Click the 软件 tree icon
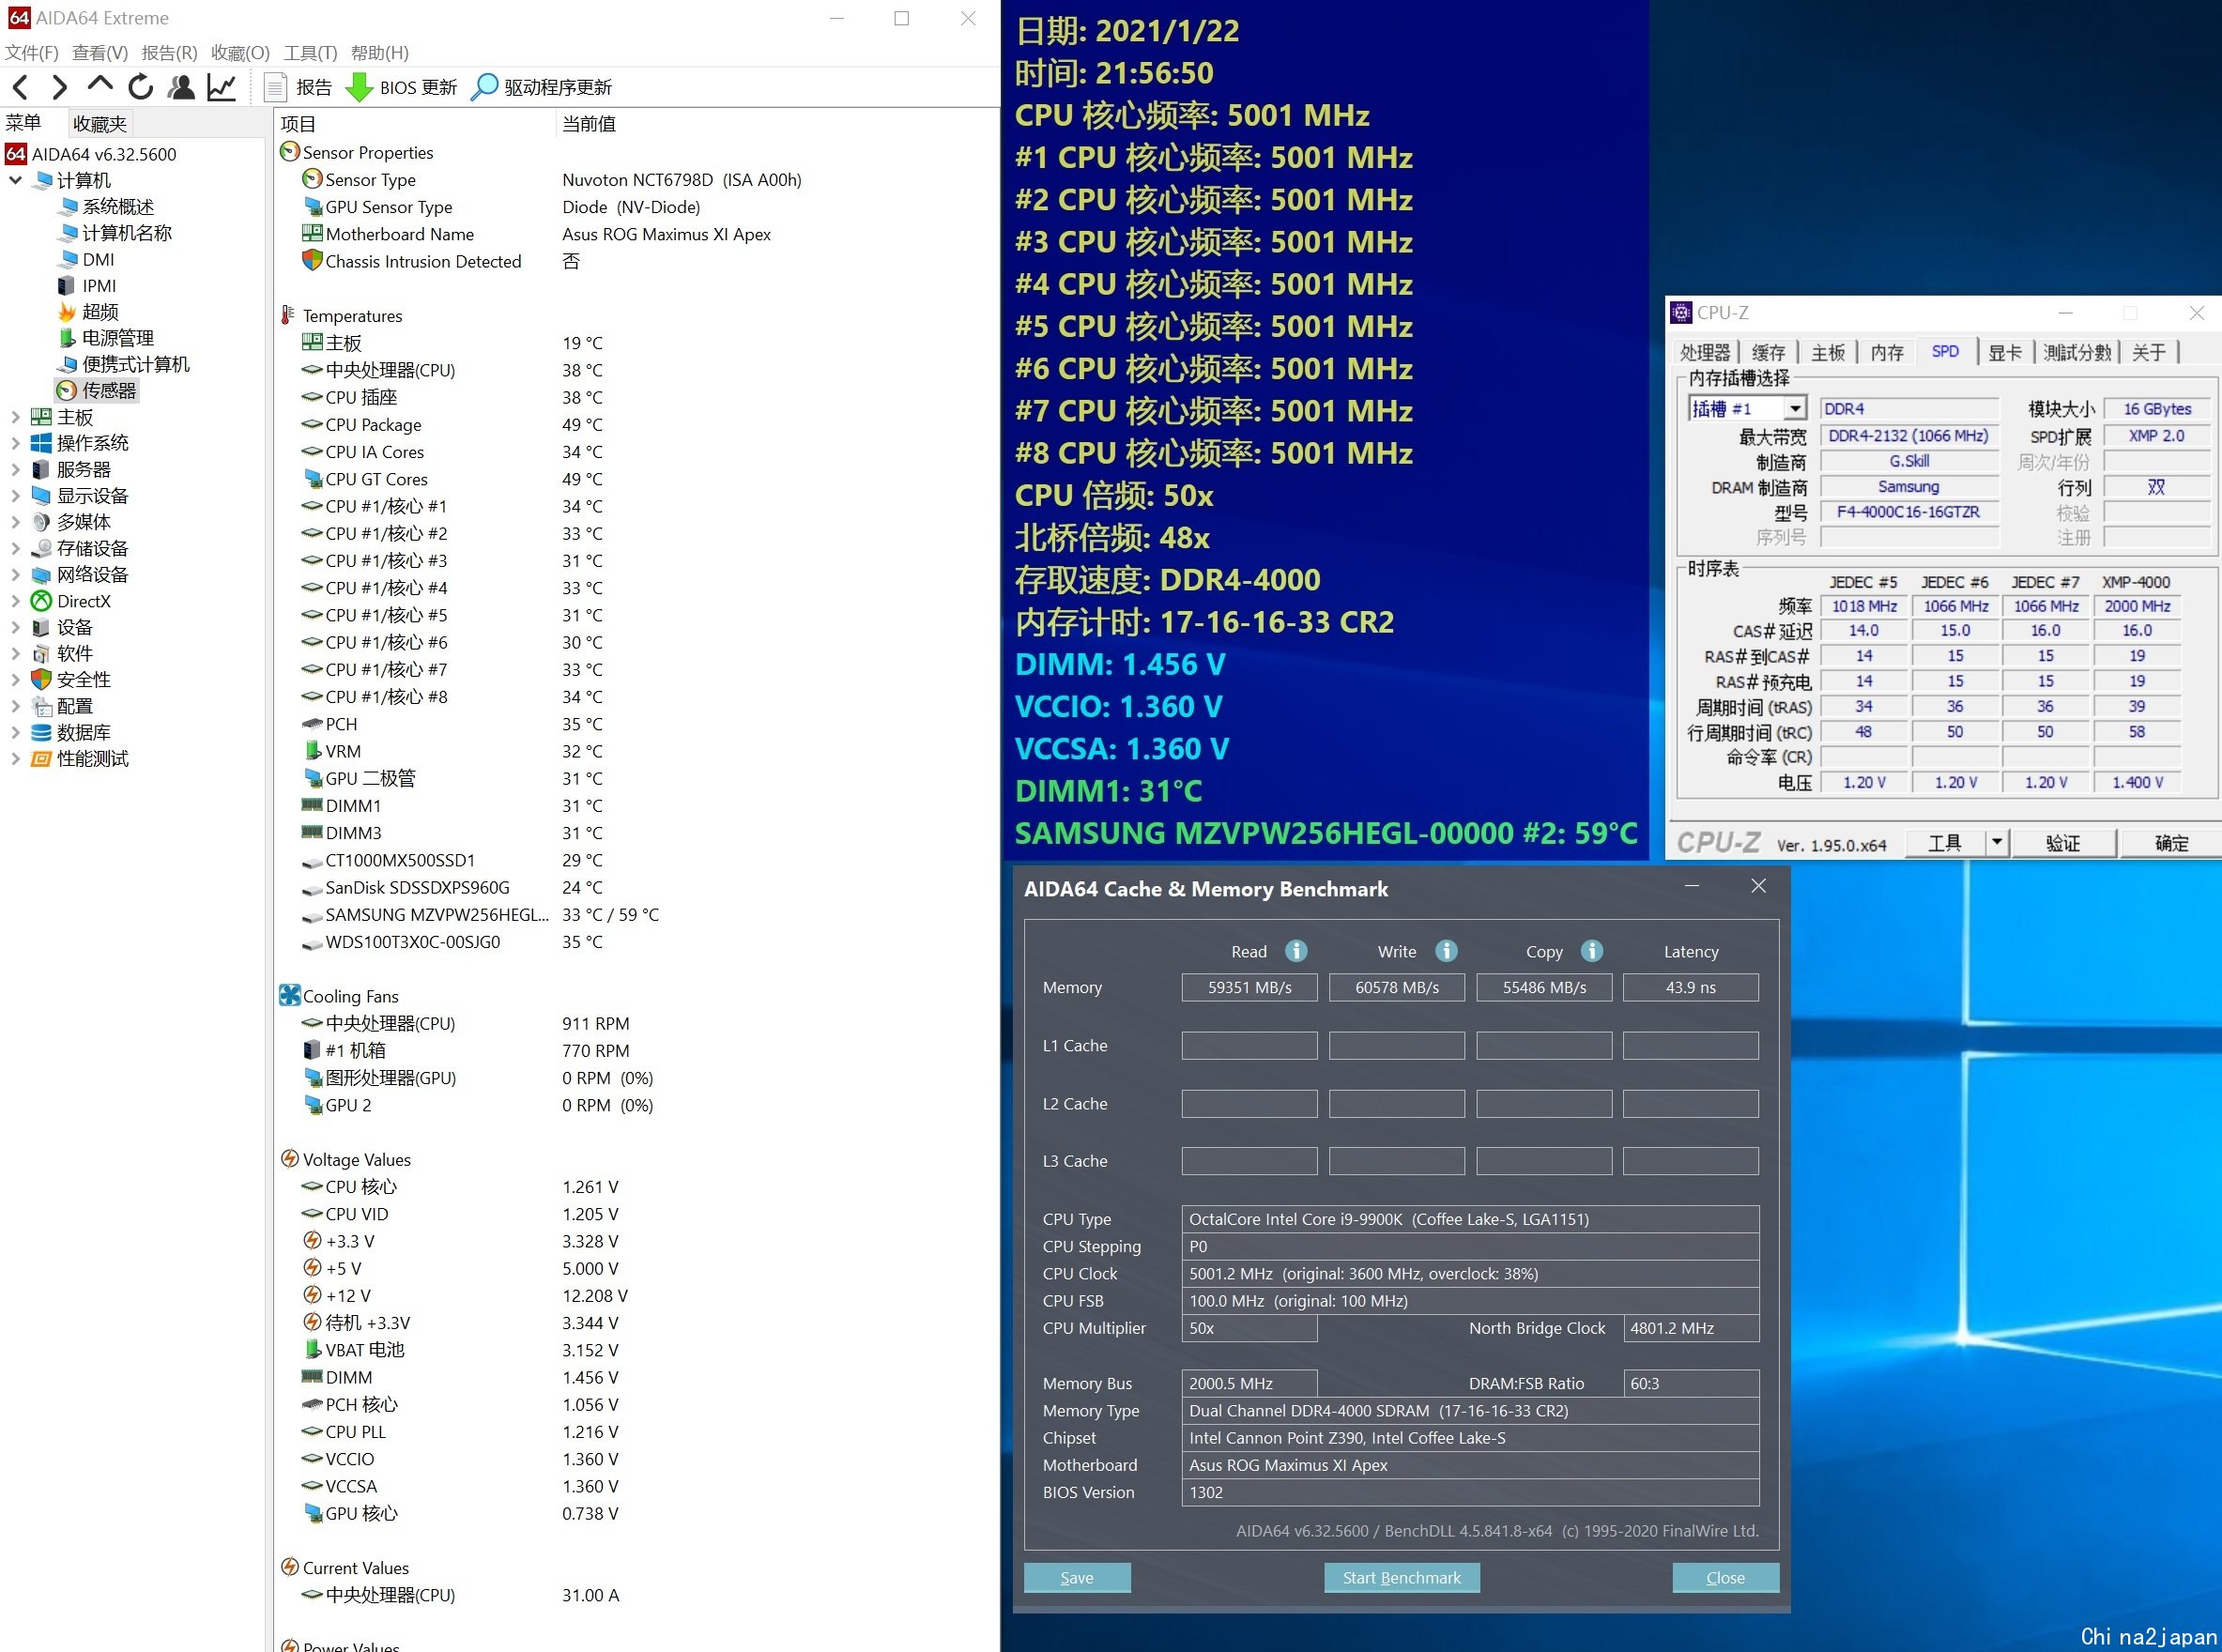2222x1652 pixels. [41, 654]
